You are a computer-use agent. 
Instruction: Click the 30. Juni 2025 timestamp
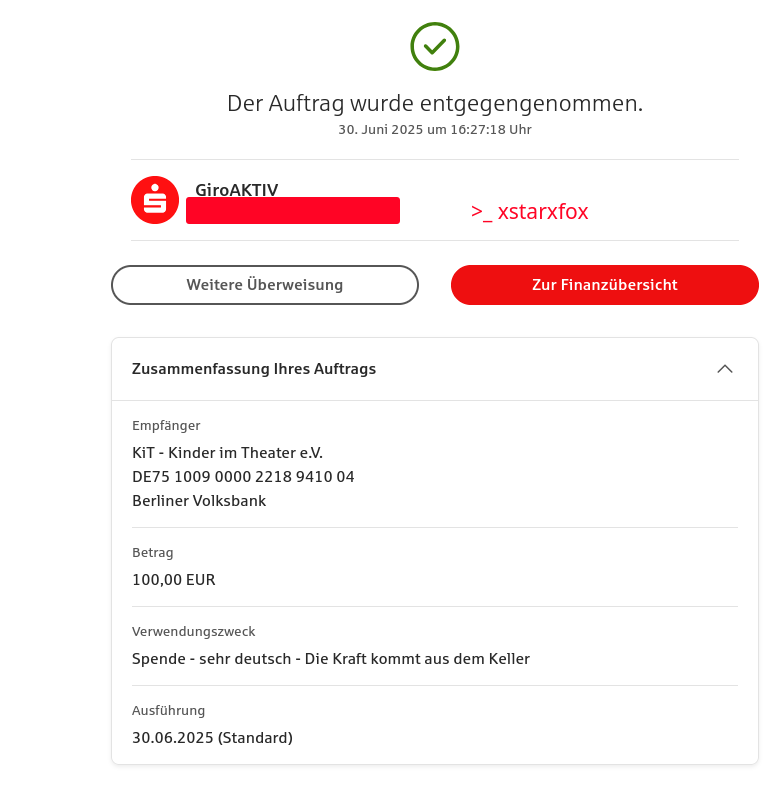pos(435,130)
